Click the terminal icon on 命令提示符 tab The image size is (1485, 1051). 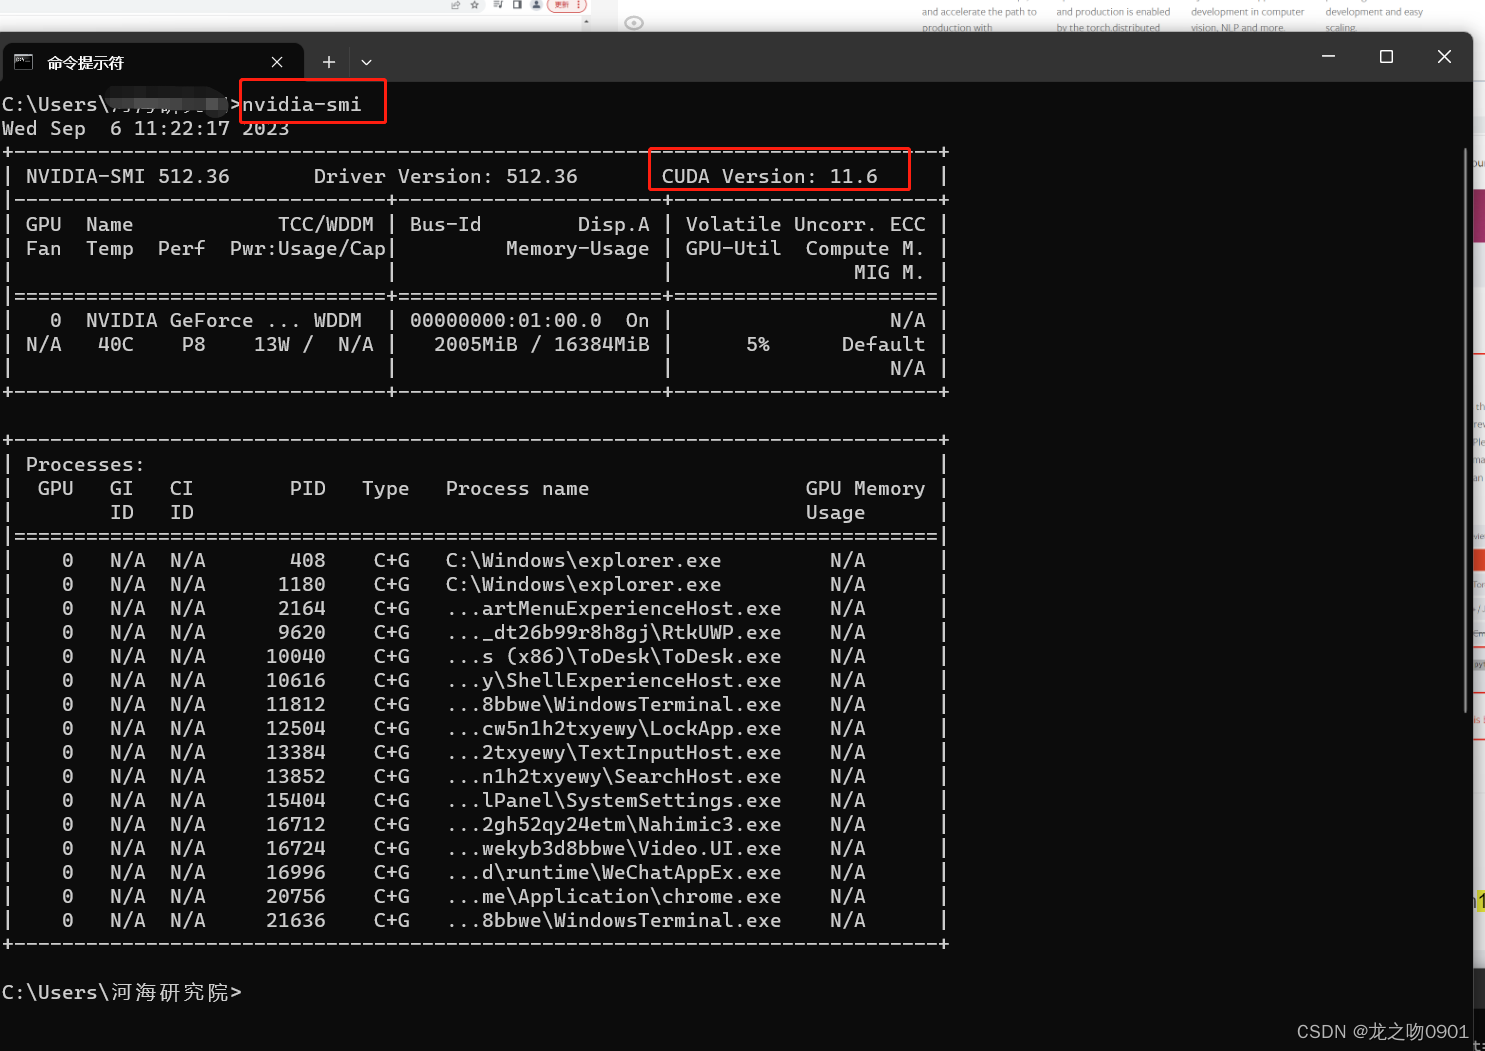(24, 62)
